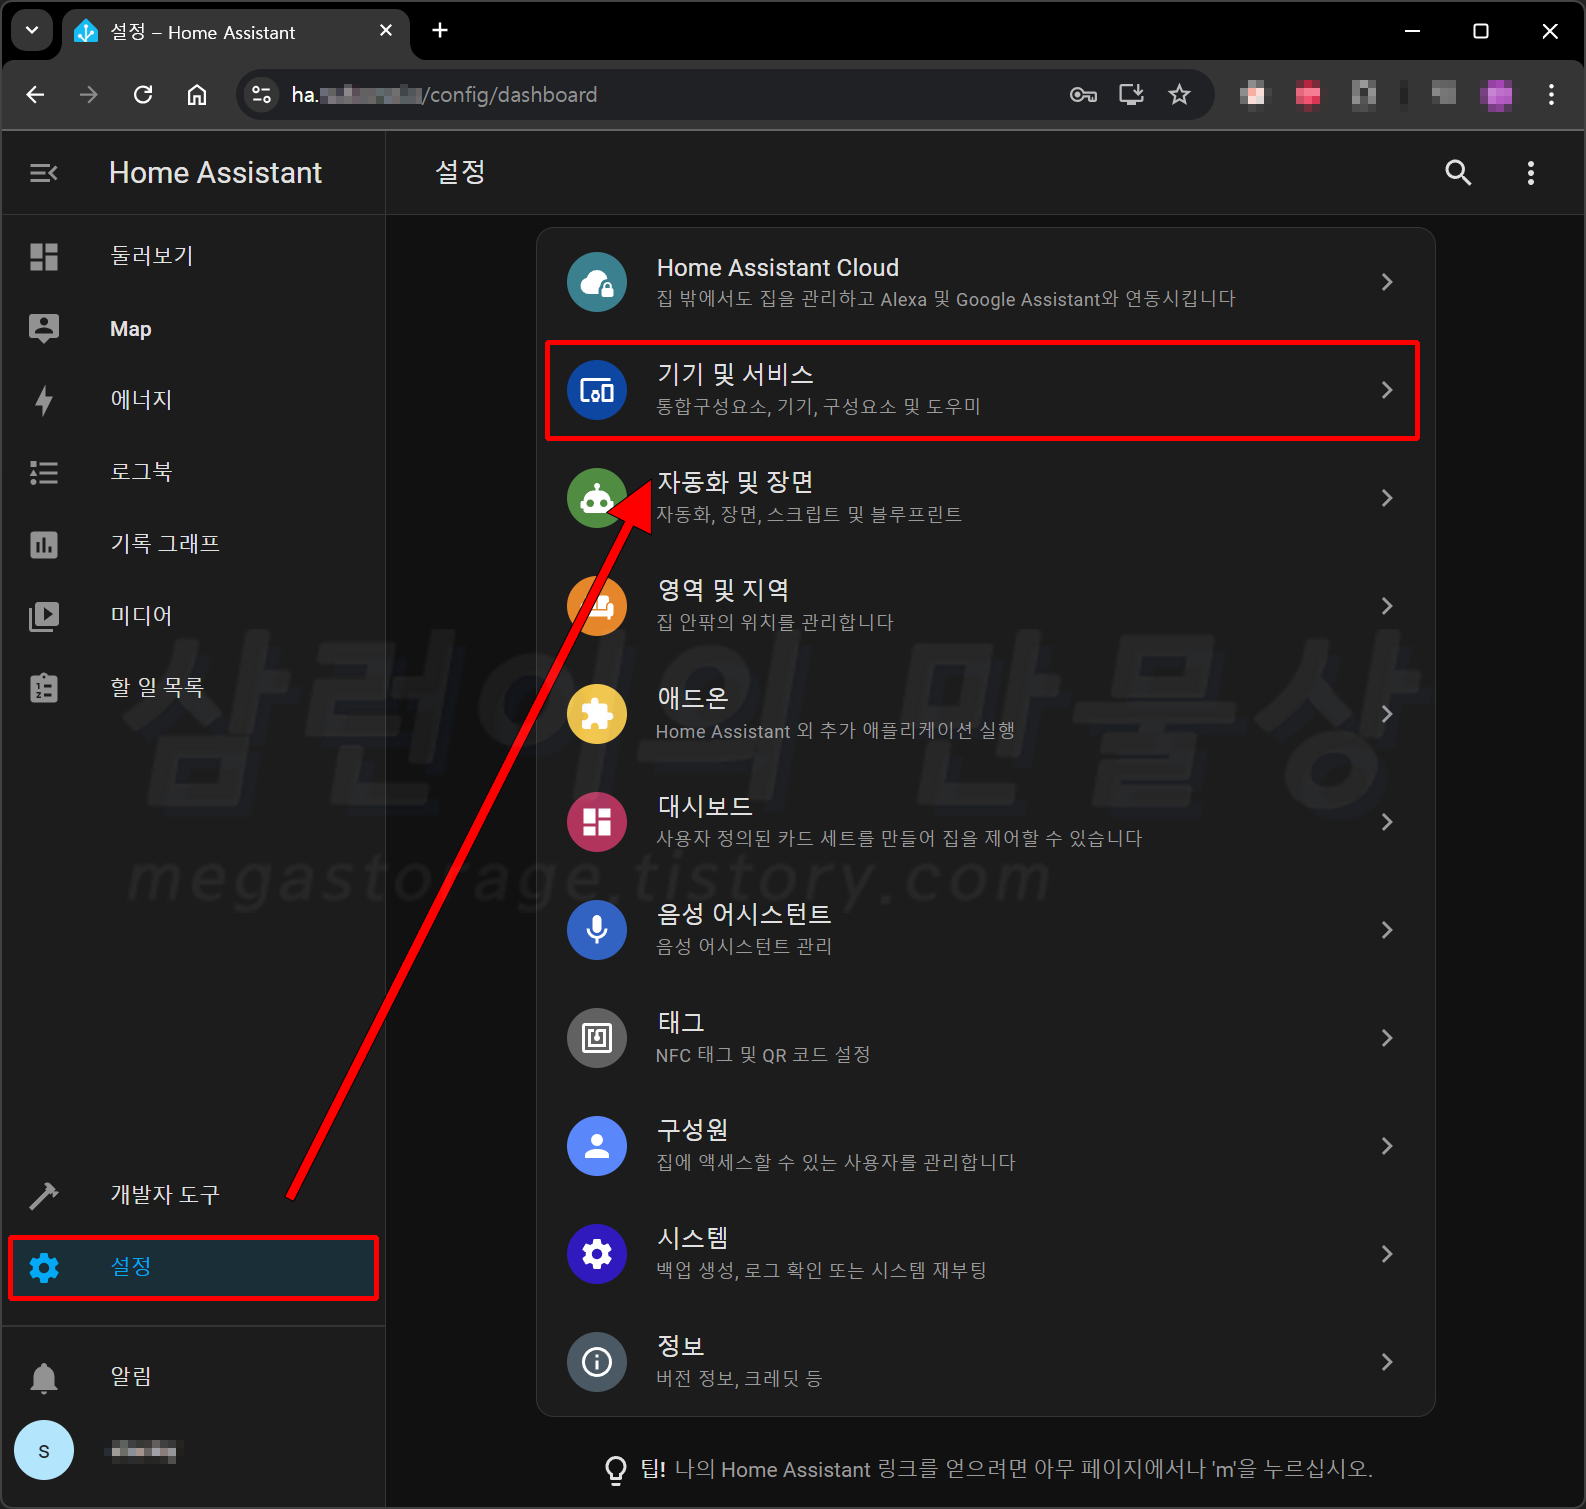This screenshot has width=1586, height=1509.
Task: Click the 대시보드 round icon
Action: point(597,822)
